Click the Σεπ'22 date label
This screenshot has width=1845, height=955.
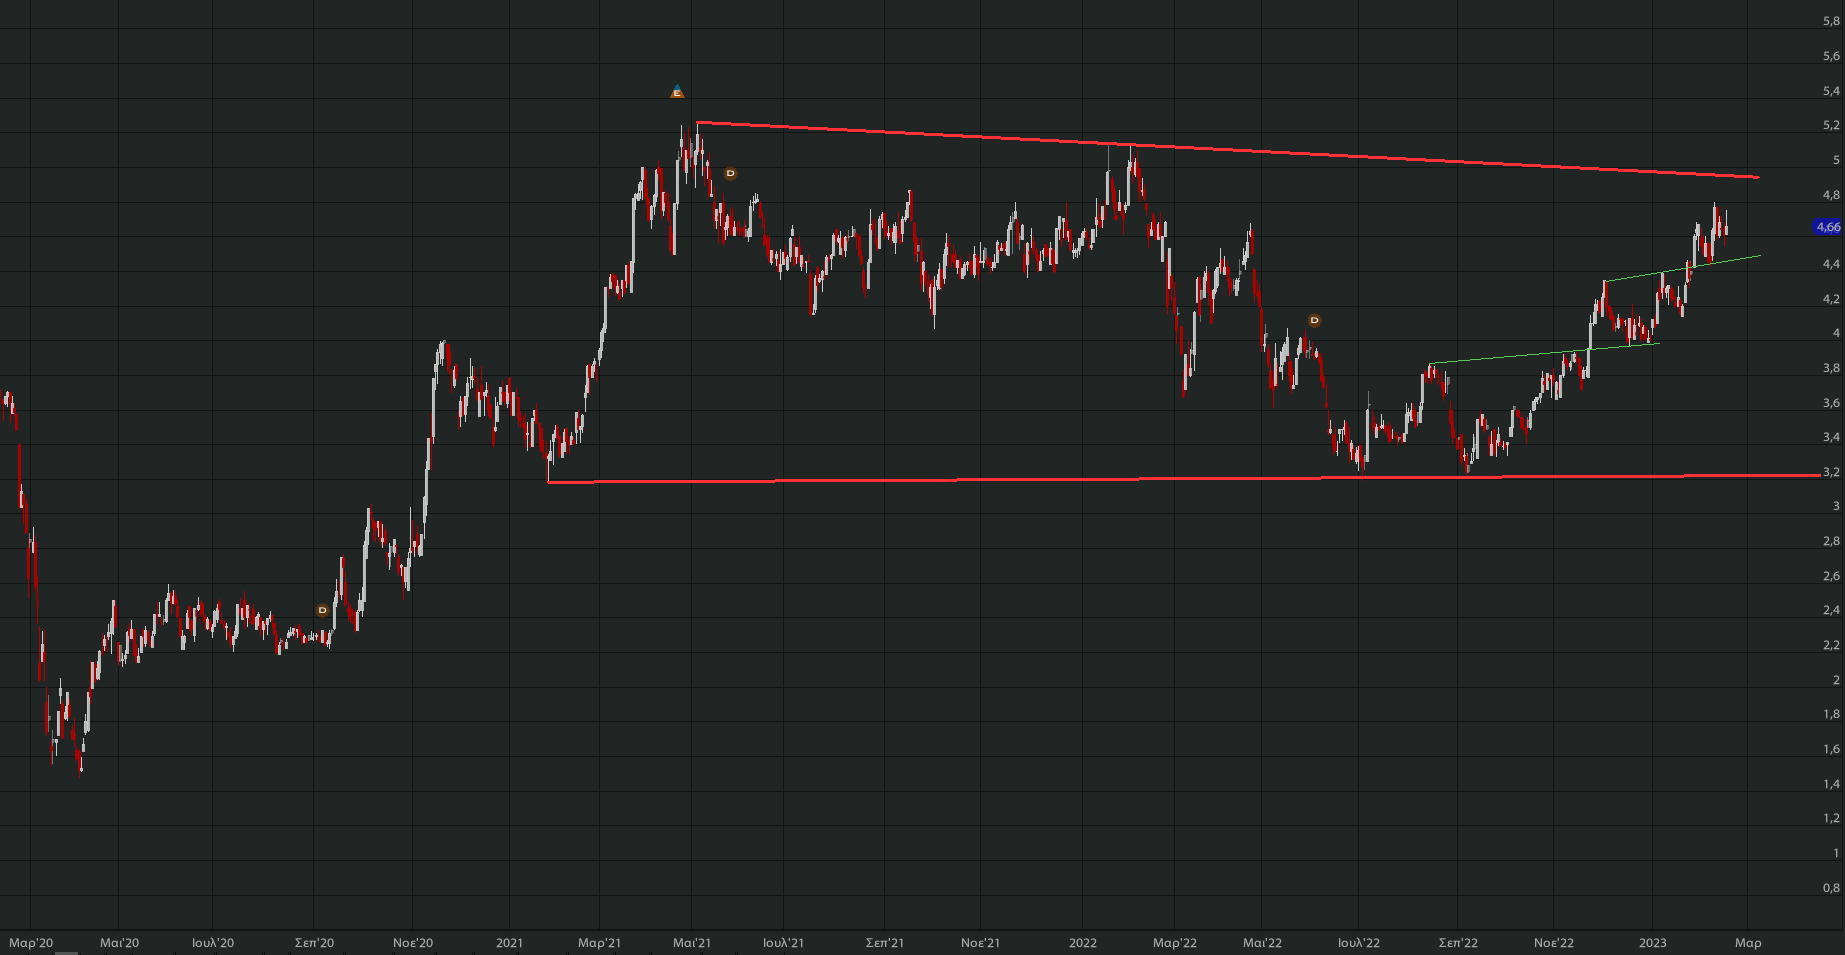[x=1458, y=942]
